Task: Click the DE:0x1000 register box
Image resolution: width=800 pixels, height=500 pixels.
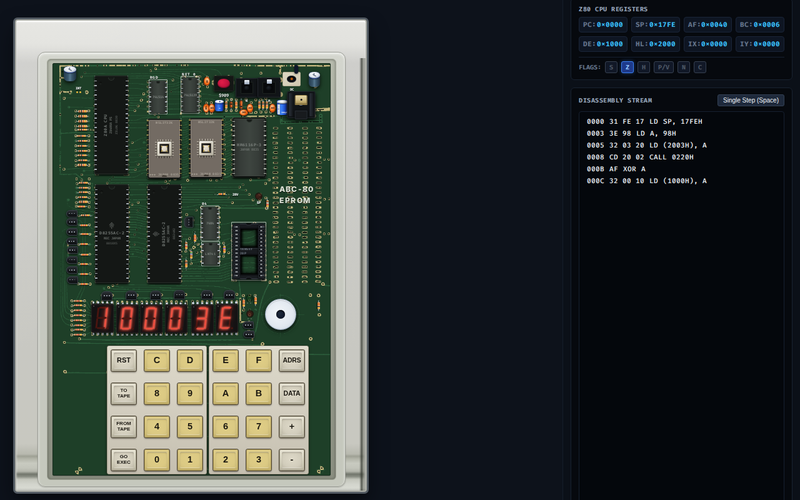Action: coord(603,44)
